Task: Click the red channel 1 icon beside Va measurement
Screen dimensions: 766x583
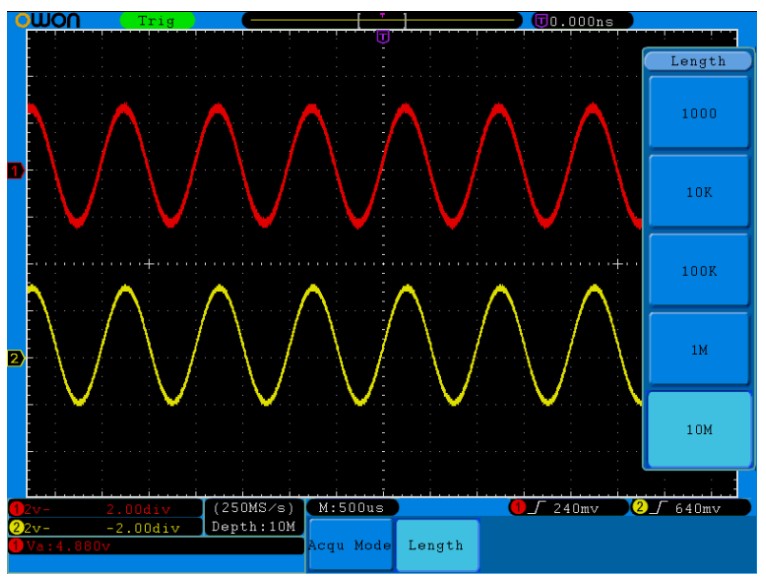Action: 17,546
